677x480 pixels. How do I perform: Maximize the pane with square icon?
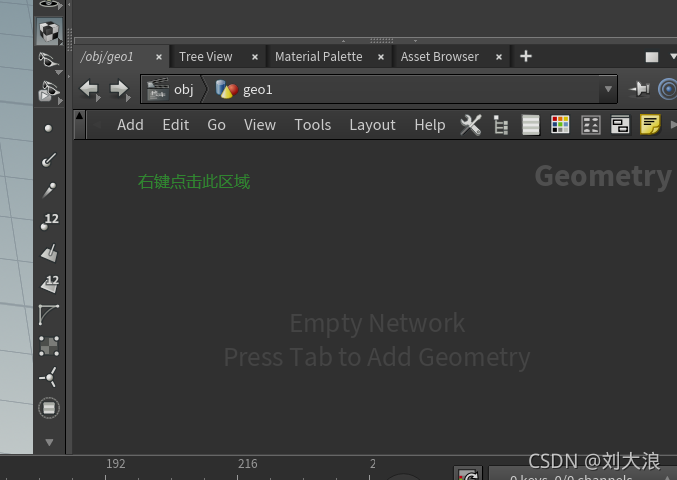[652, 57]
